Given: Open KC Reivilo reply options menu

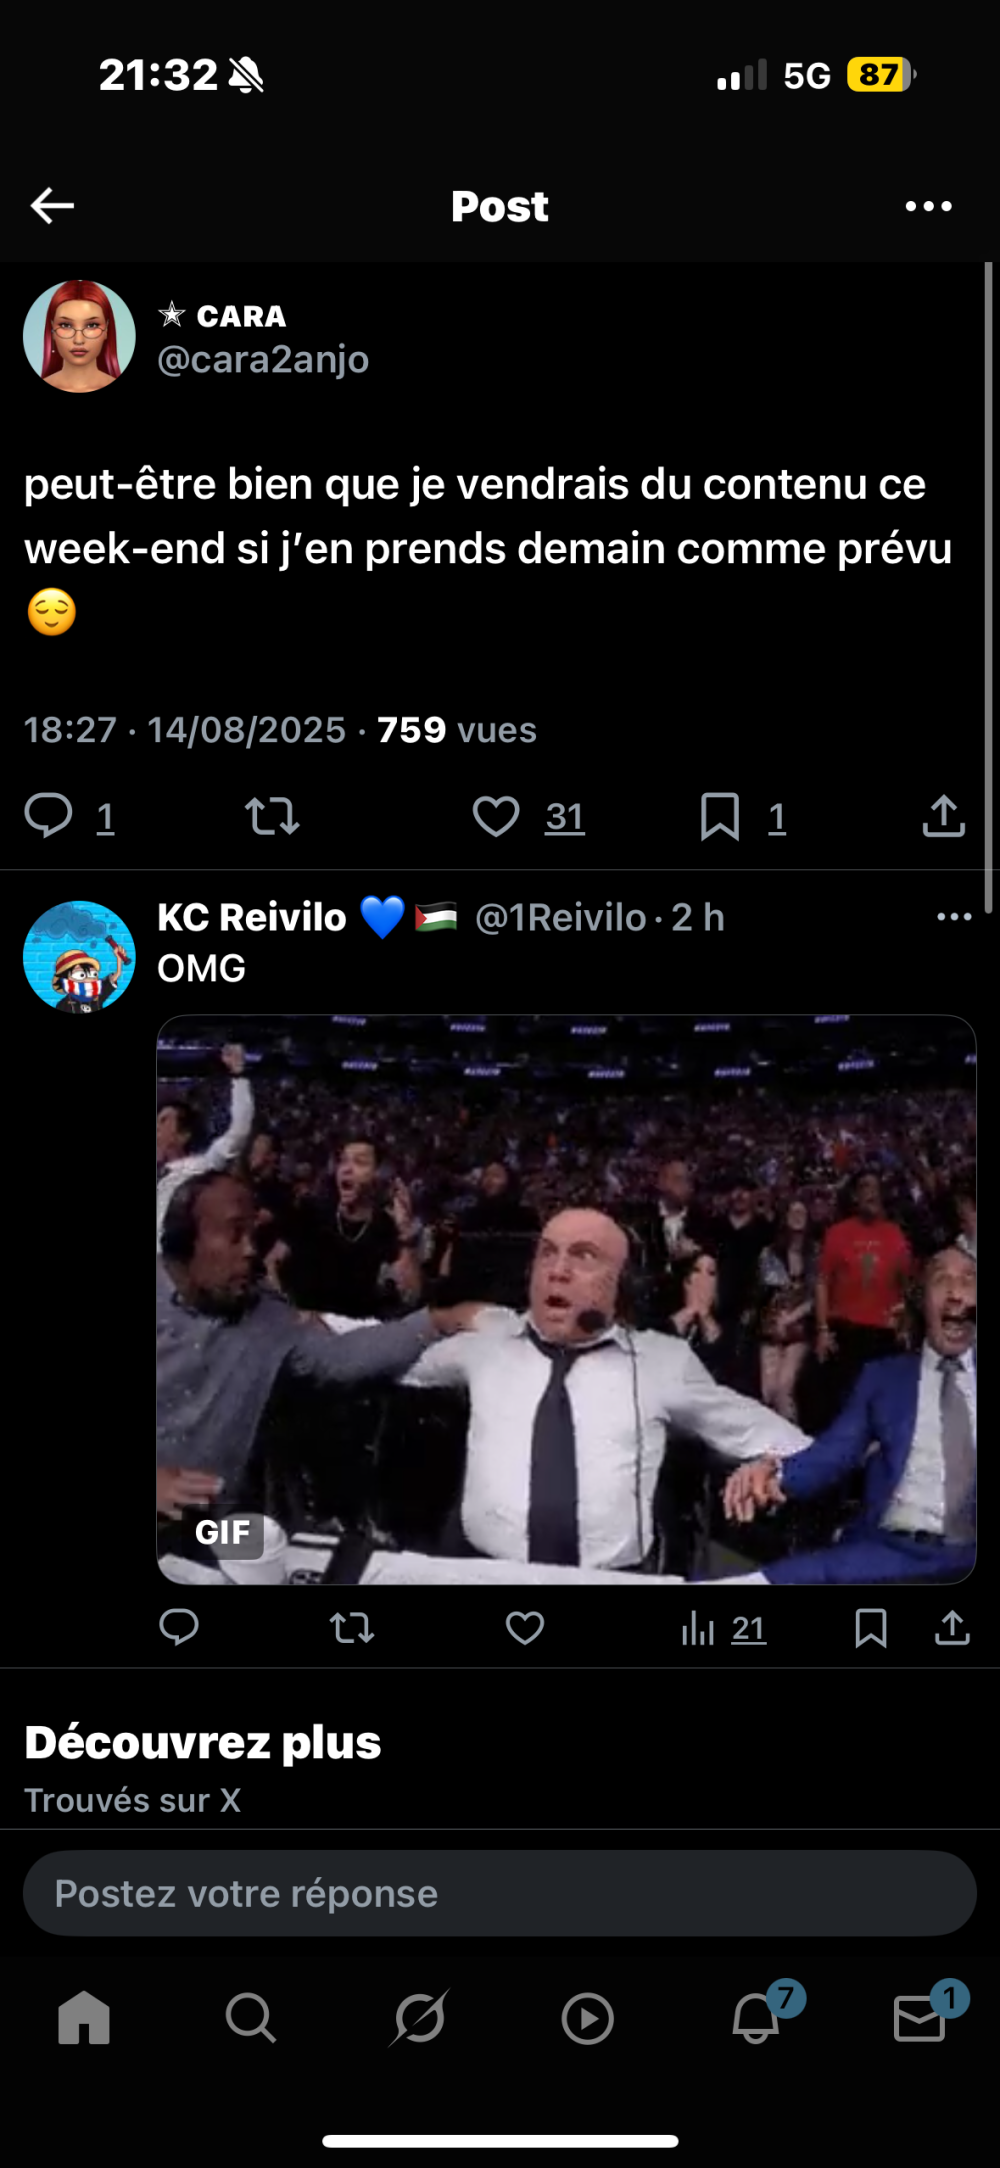Looking at the screenshot, I should coord(954,917).
